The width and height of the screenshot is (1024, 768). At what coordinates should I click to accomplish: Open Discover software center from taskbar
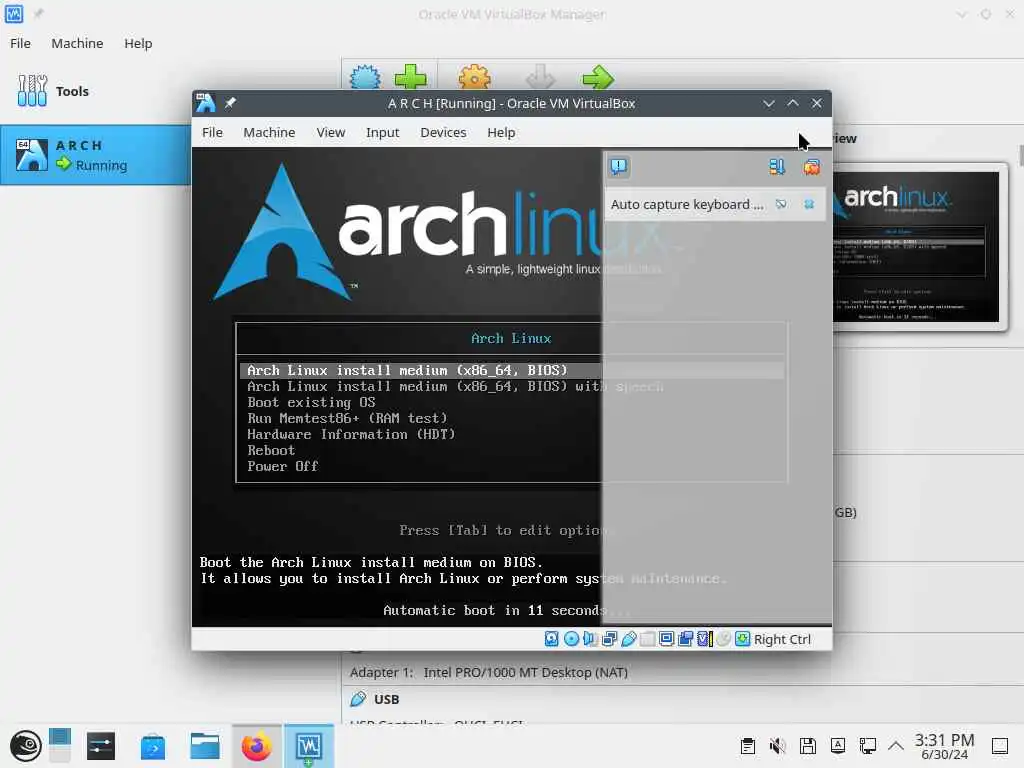153,746
